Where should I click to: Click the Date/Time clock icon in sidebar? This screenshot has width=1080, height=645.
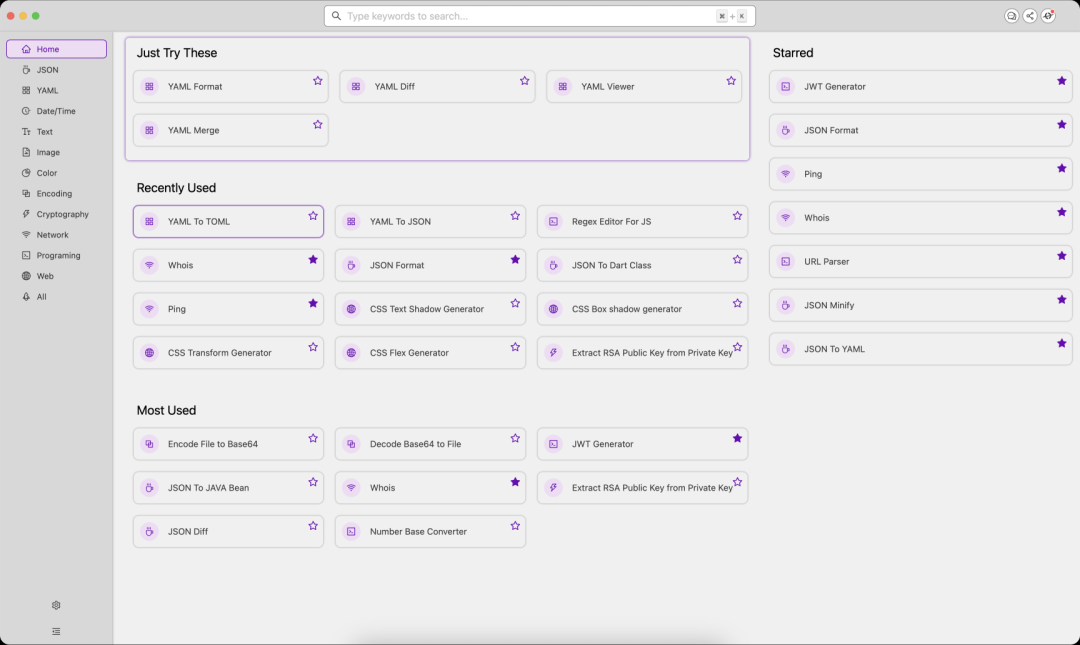(26, 111)
